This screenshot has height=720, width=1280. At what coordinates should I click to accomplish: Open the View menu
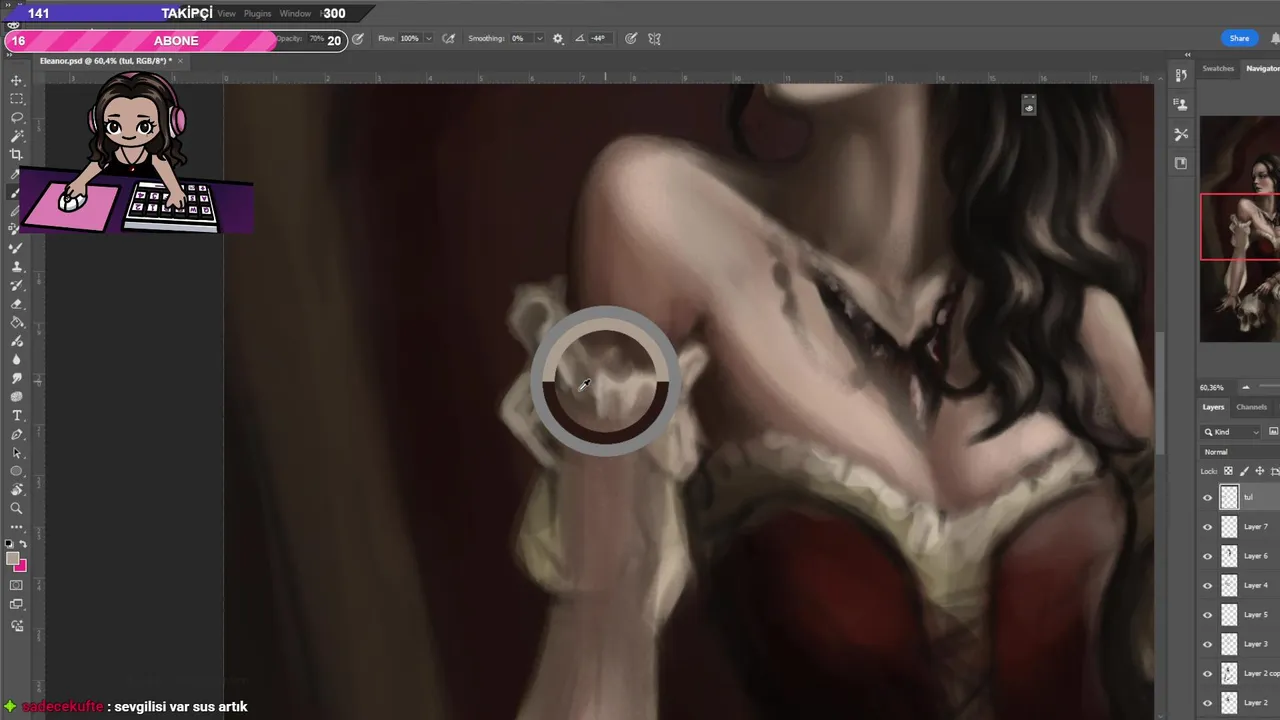[227, 14]
